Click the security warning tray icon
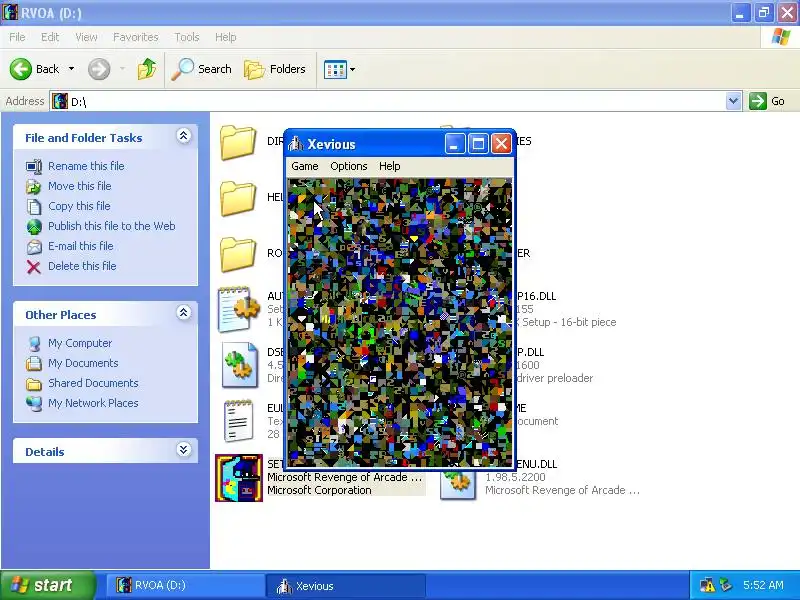Screen dimensions: 800x600 (708, 585)
